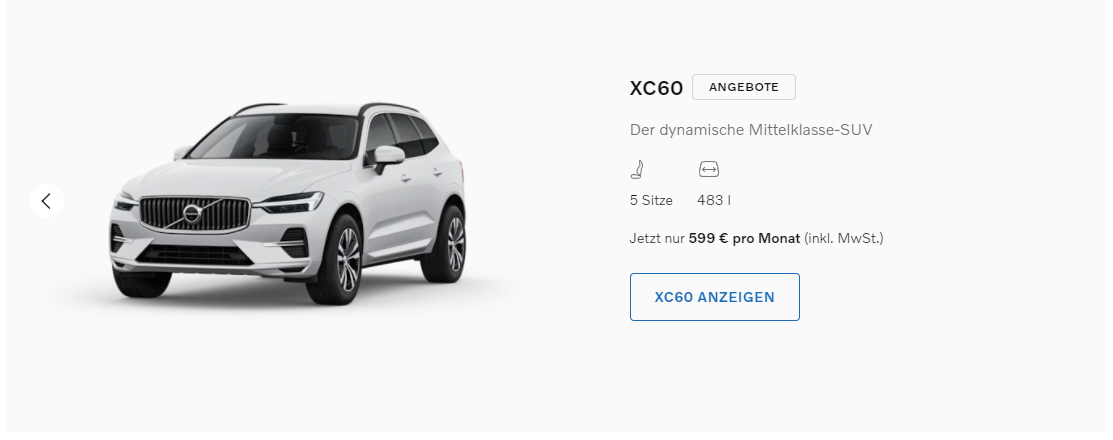The height and width of the screenshot is (440, 1113).
Task: Click the 483 l cargo volume label
Action: pos(714,200)
